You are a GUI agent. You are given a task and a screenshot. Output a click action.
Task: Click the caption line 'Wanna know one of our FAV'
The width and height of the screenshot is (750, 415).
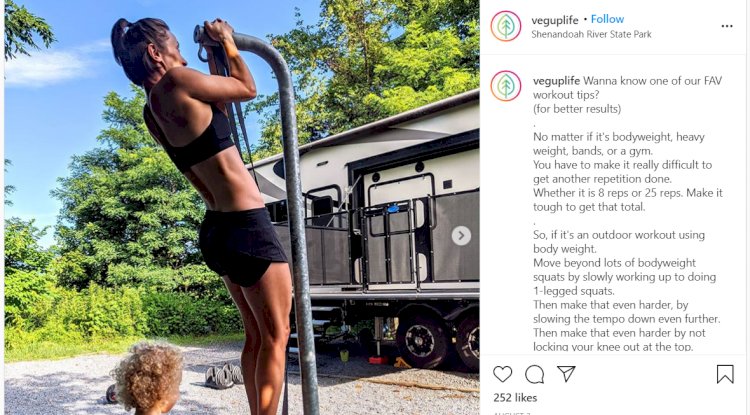(652, 81)
